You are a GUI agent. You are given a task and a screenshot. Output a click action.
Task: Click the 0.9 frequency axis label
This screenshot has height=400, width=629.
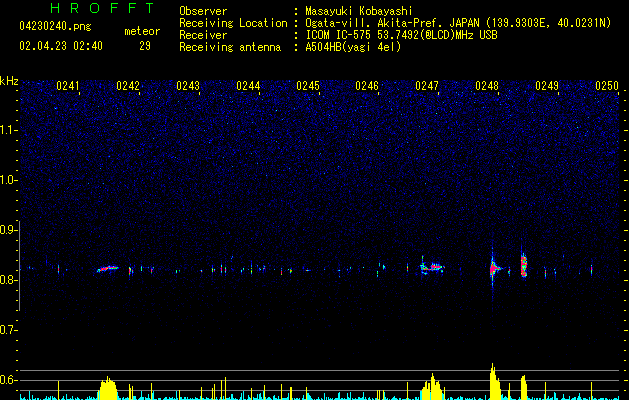click(8, 230)
